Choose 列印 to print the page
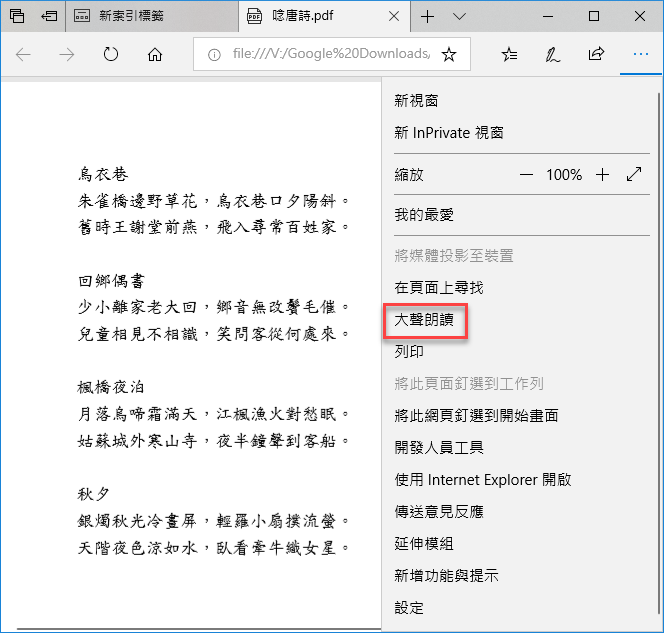Image resolution: width=664 pixels, height=633 pixels. click(409, 351)
